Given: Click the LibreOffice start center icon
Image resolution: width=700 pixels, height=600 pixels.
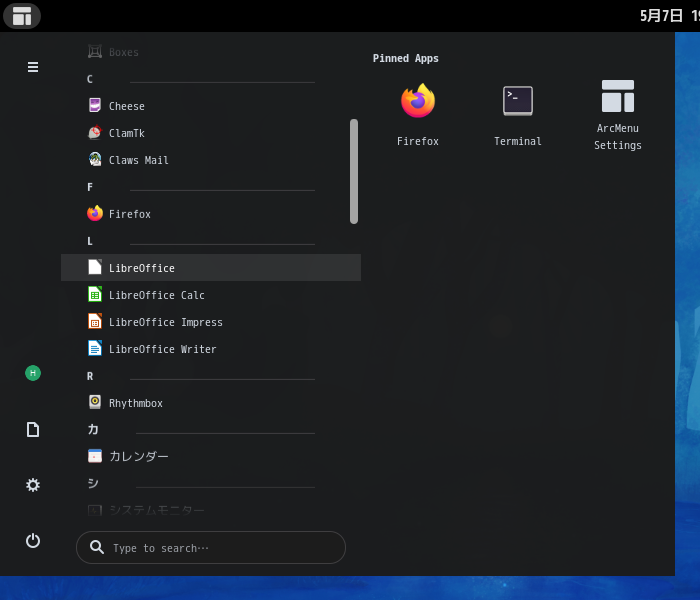Looking at the screenshot, I should 95,267.
